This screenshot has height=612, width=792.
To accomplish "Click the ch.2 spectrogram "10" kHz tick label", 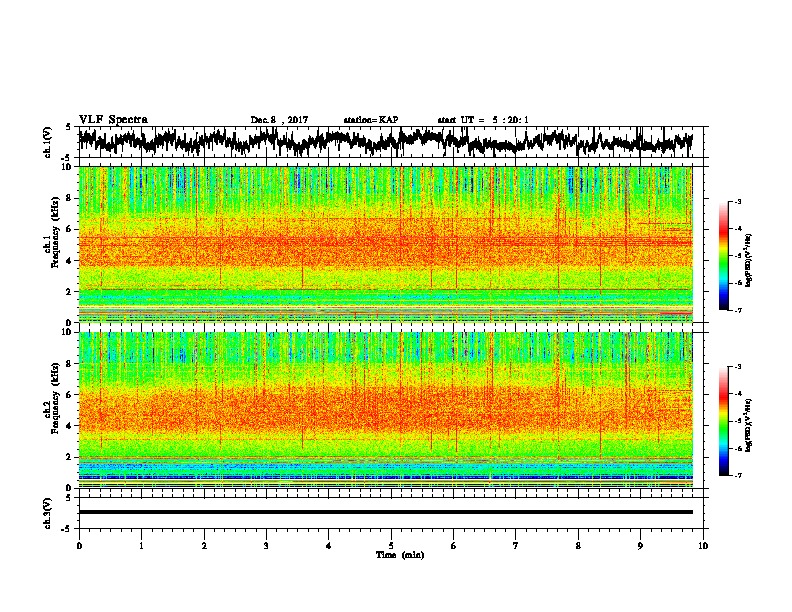I will (x=68, y=332).
